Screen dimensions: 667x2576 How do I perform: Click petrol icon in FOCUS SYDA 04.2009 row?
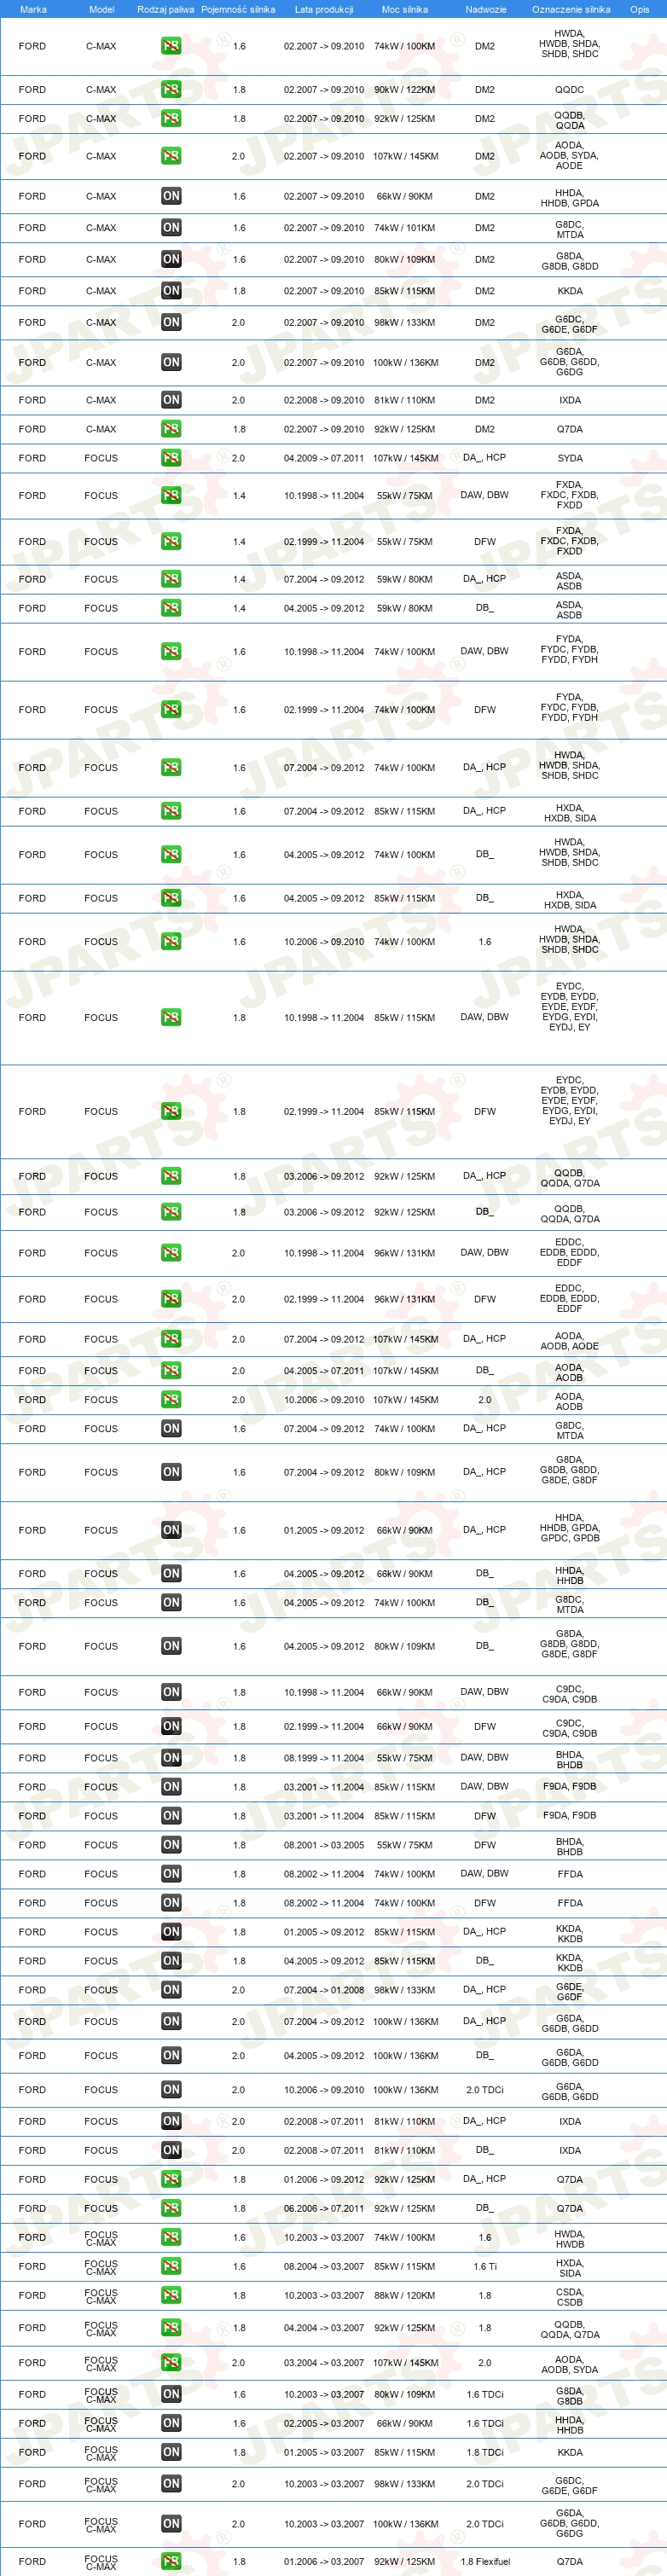[x=171, y=458]
